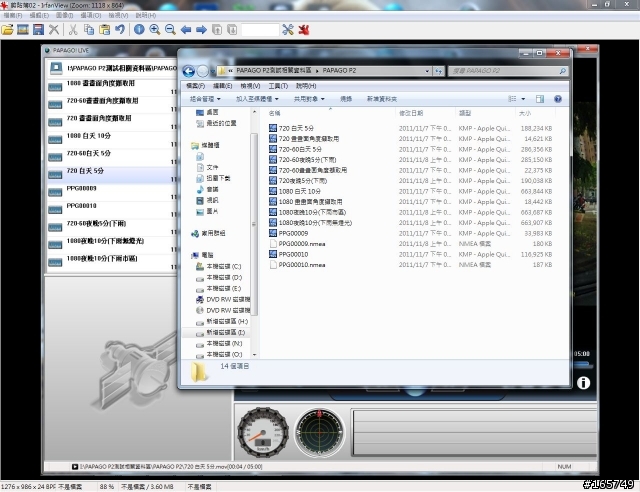Open the 加入至媒體櫃 dropdown
This screenshot has width=640, height=492.
[x=257, y=99]
